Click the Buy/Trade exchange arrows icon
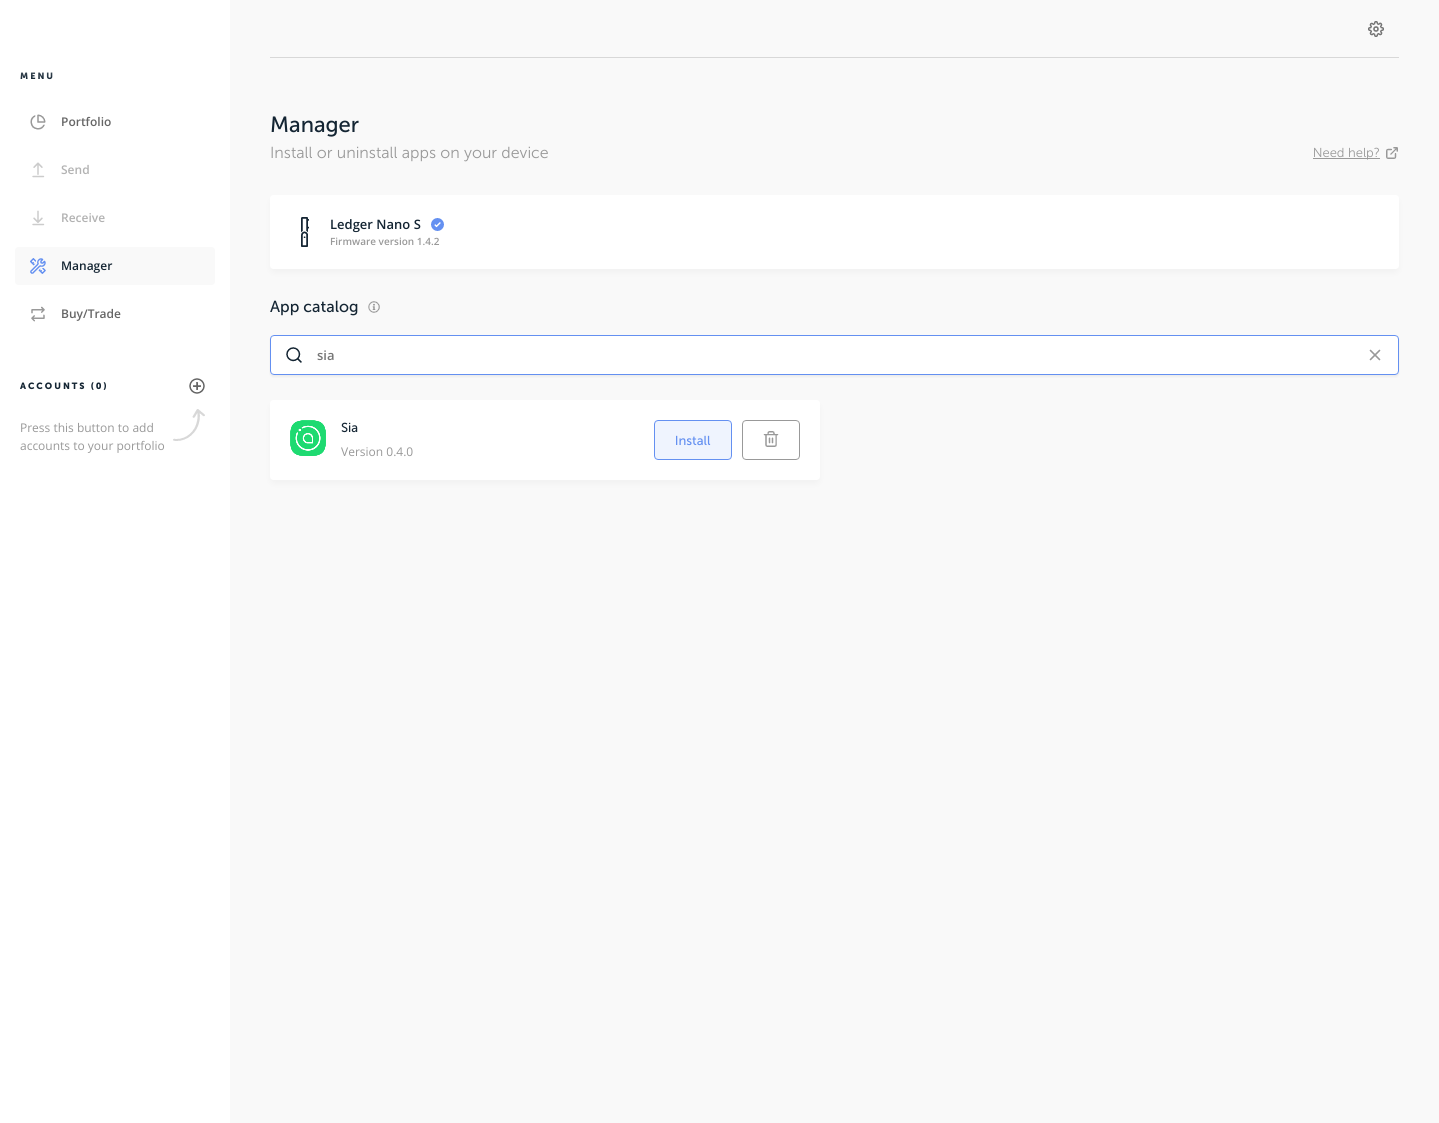The height and width of the screenshot is (1123, 1439). tap(38, 314)
